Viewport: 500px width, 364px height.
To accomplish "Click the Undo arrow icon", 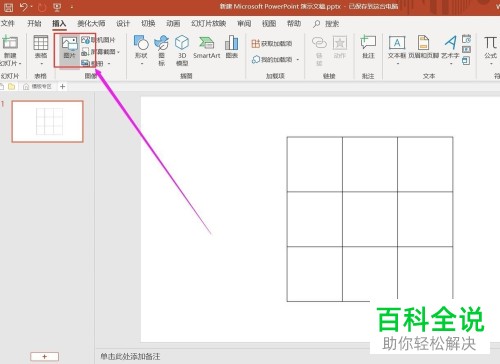I will [23, 7].
